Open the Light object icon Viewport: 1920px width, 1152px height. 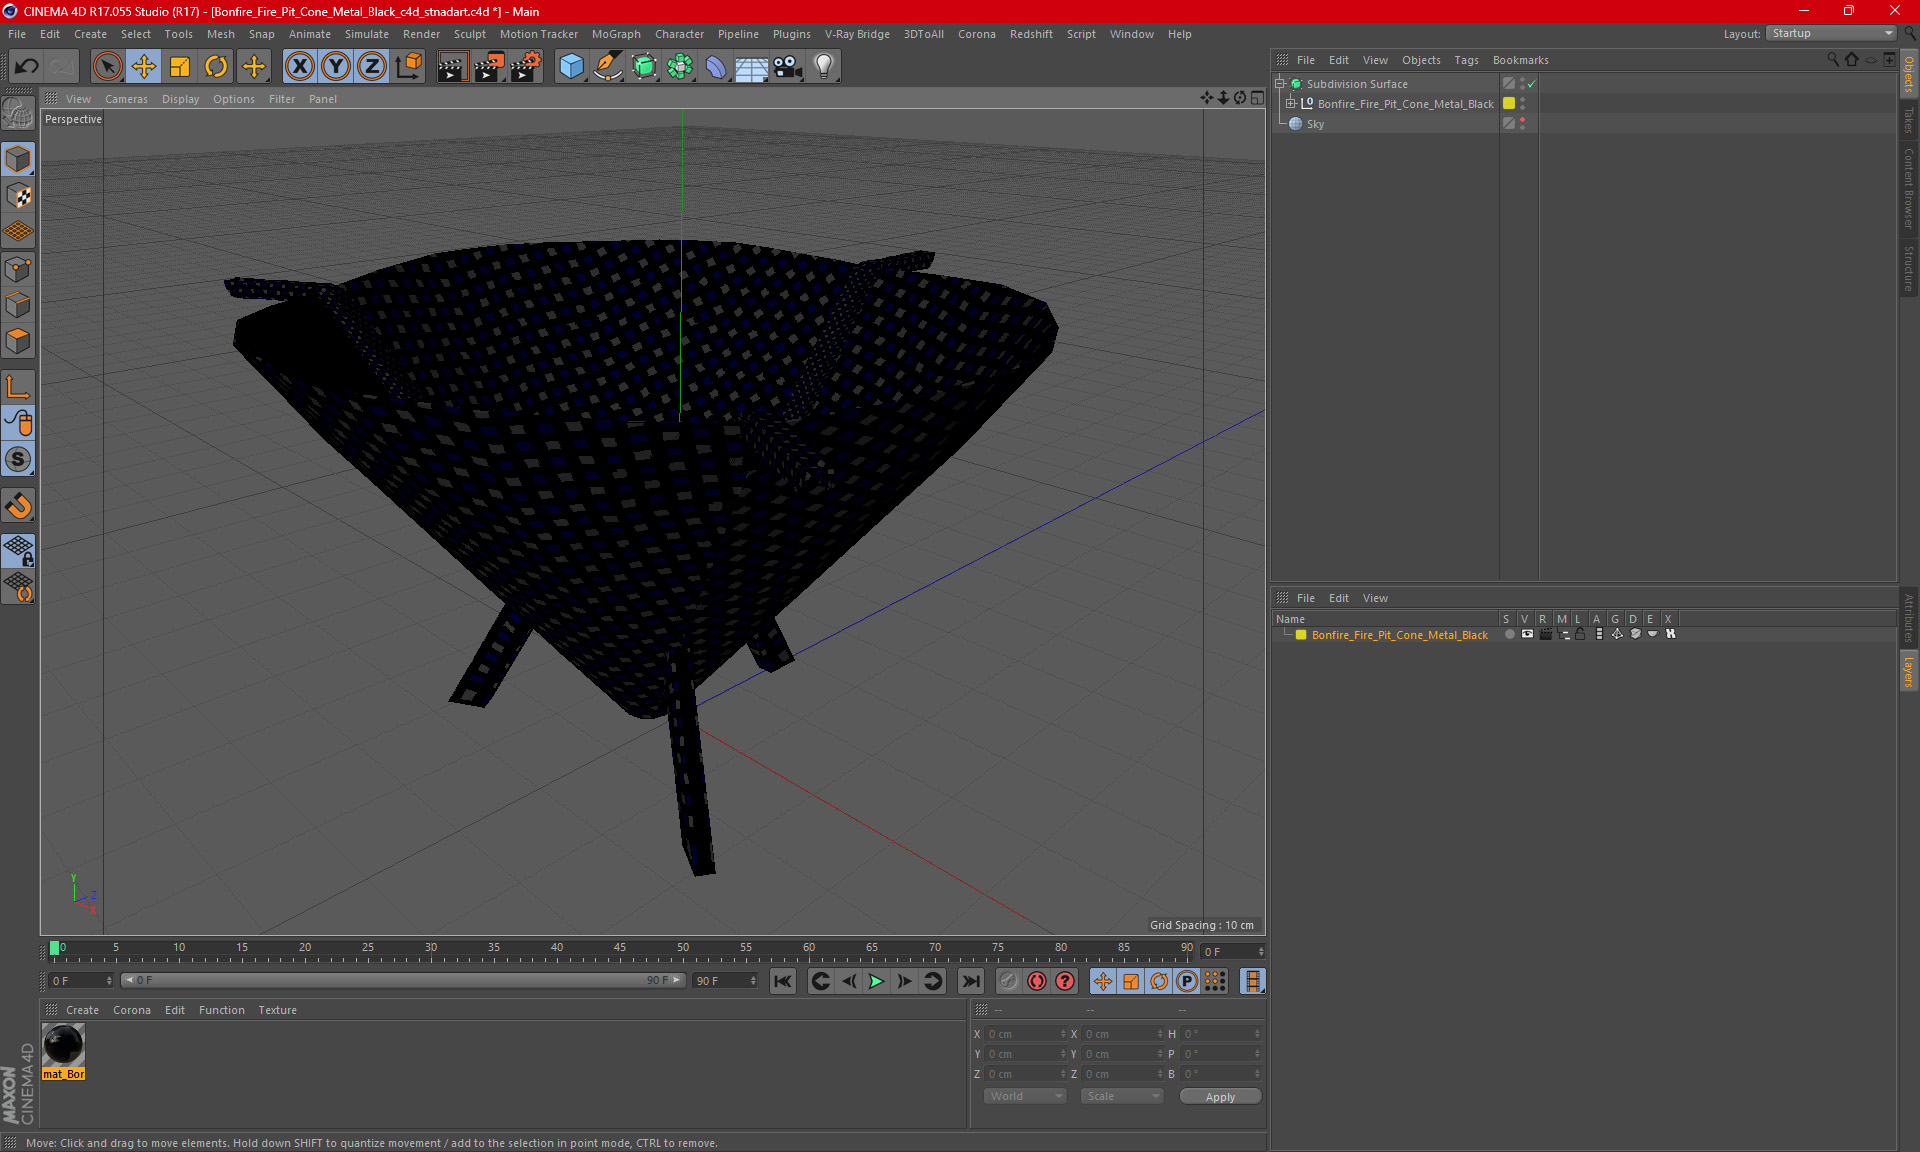click(x=823, y=67)
